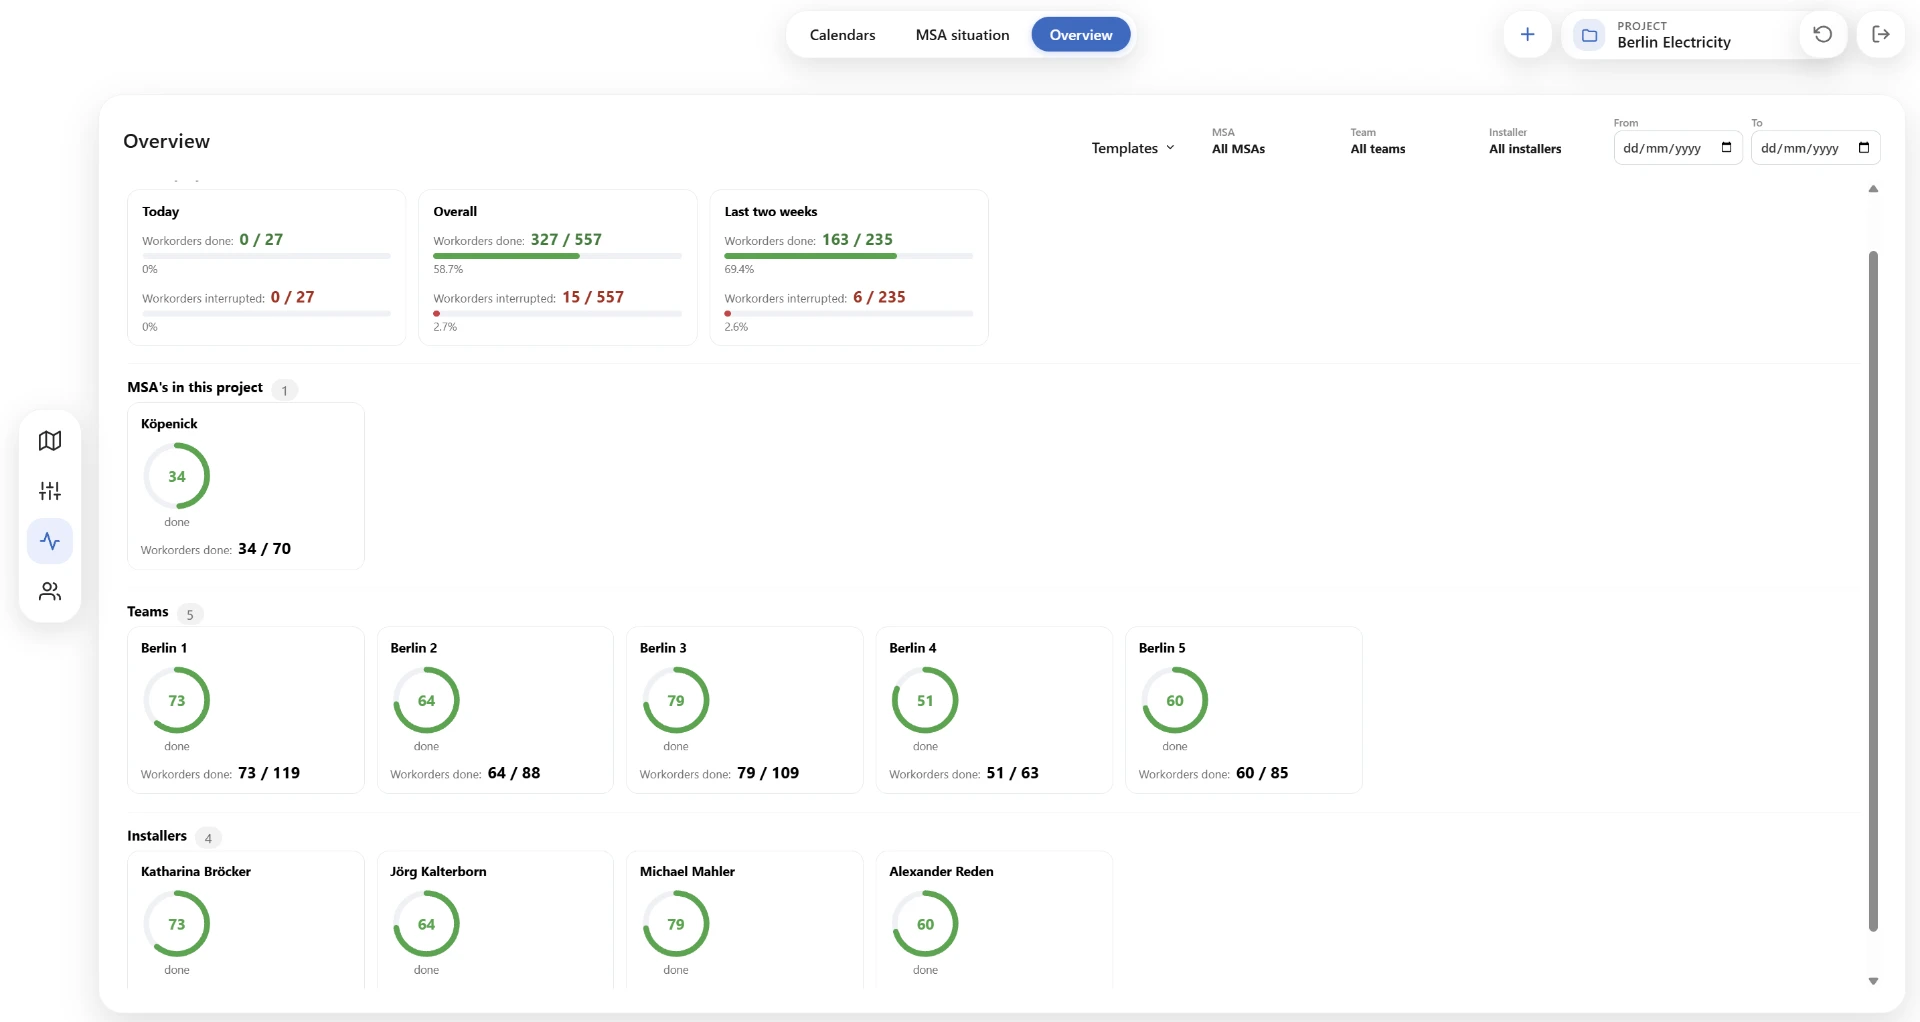
Task: Click the From date input field
Action: pos(1678,148)
